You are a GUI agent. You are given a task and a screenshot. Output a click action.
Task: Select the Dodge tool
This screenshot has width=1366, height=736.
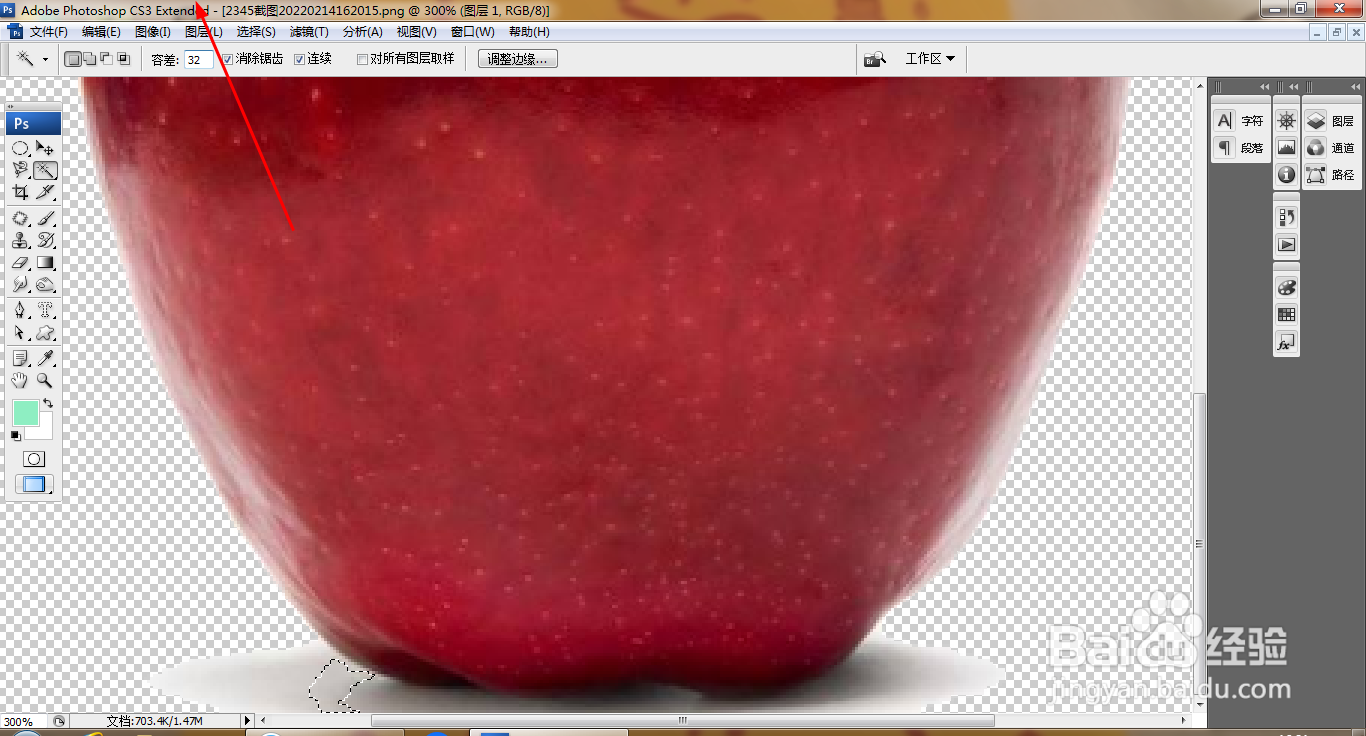click(x=45, y=285)
